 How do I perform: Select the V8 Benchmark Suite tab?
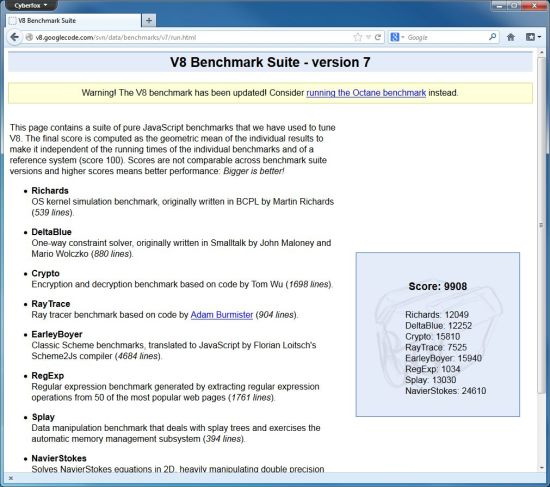click(73, 21)
